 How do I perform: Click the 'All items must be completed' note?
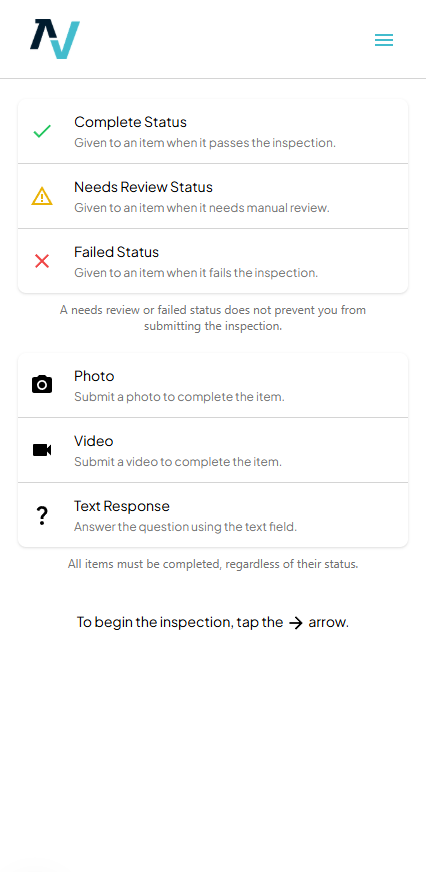click(213, 564)
